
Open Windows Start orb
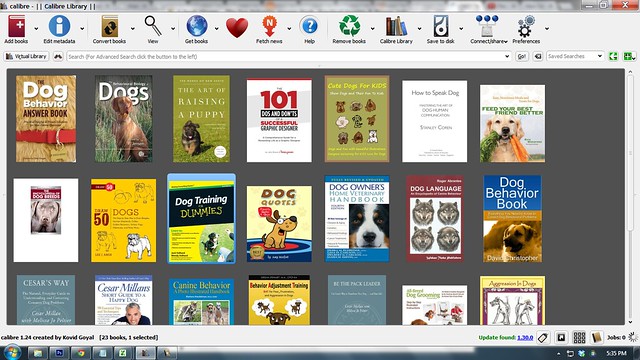pyautogui.click(x=11, y=353)
